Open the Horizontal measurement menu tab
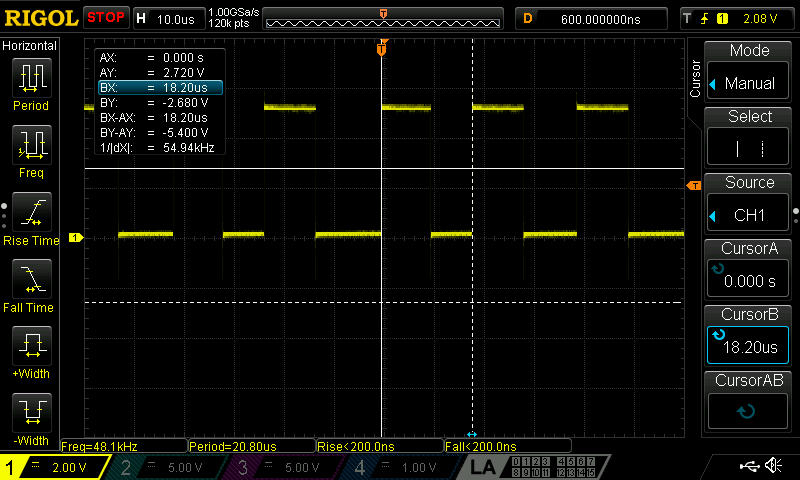This screenshot has width=800, height=480. [30, 45]
